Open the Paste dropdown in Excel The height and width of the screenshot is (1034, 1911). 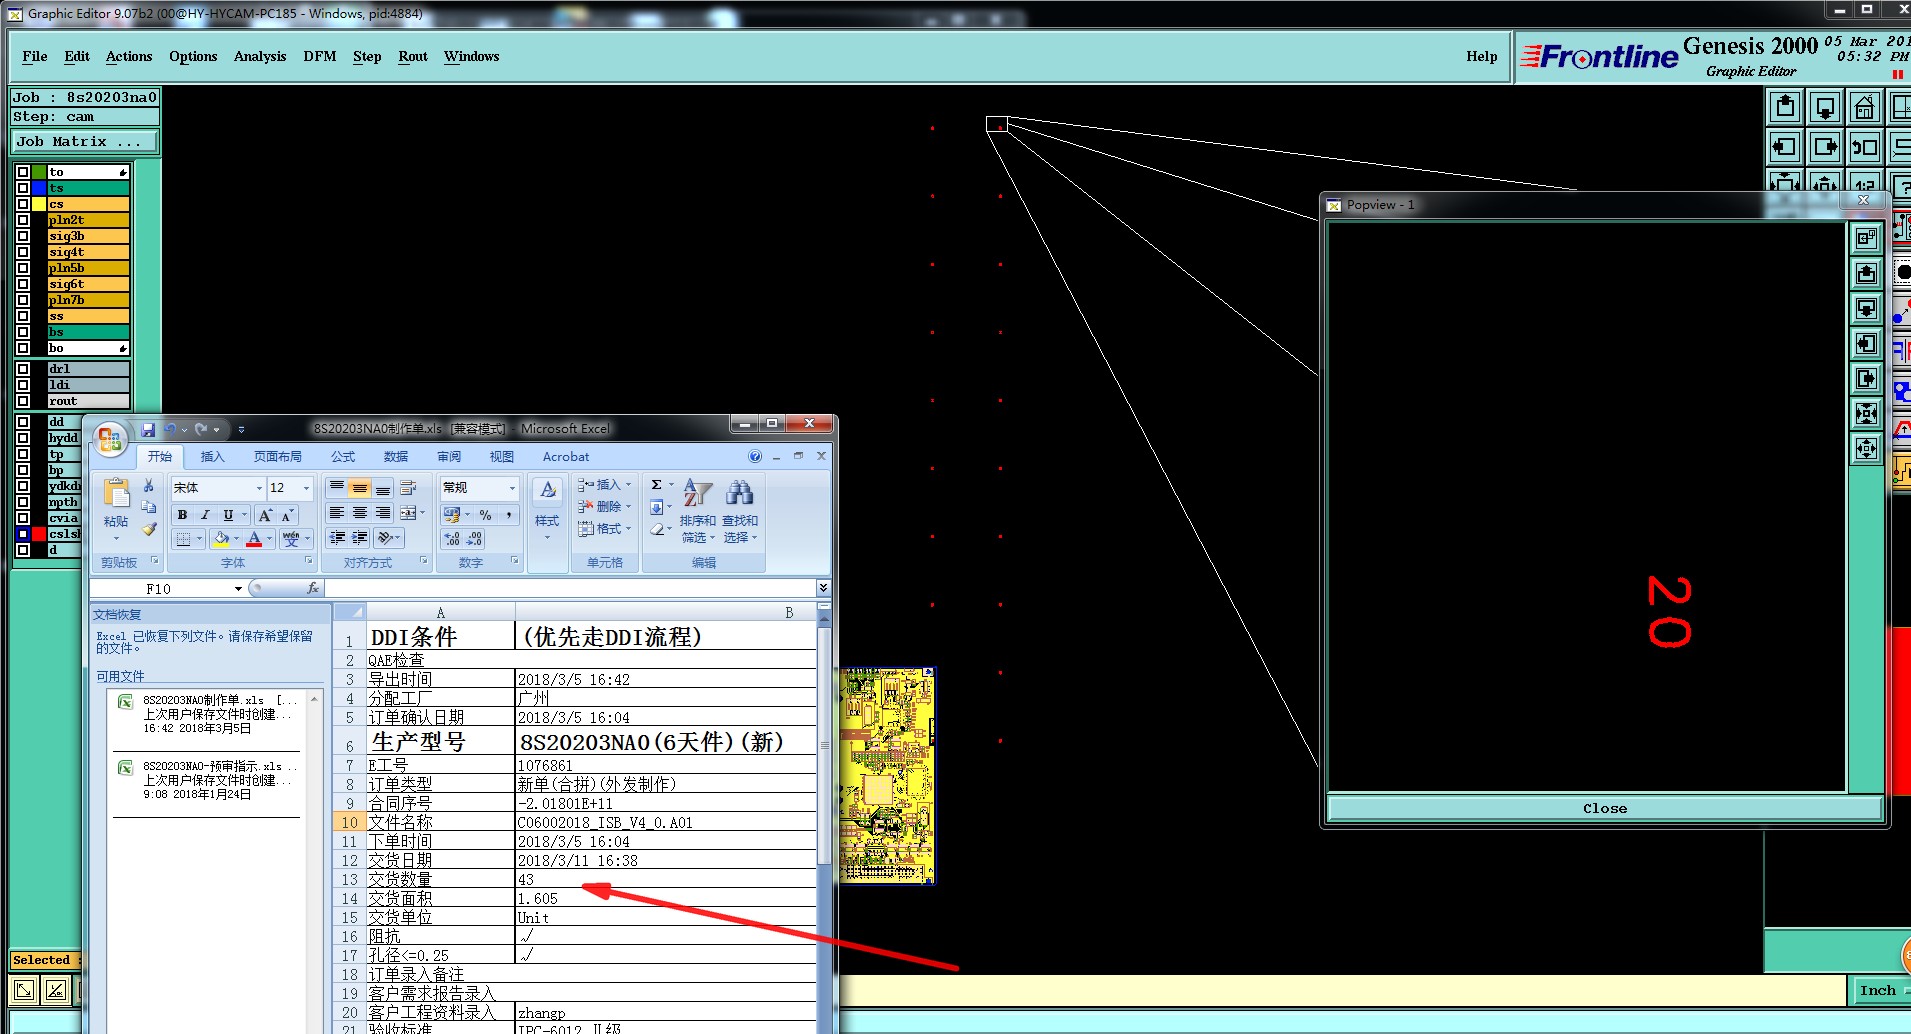(x=116, y=537)
